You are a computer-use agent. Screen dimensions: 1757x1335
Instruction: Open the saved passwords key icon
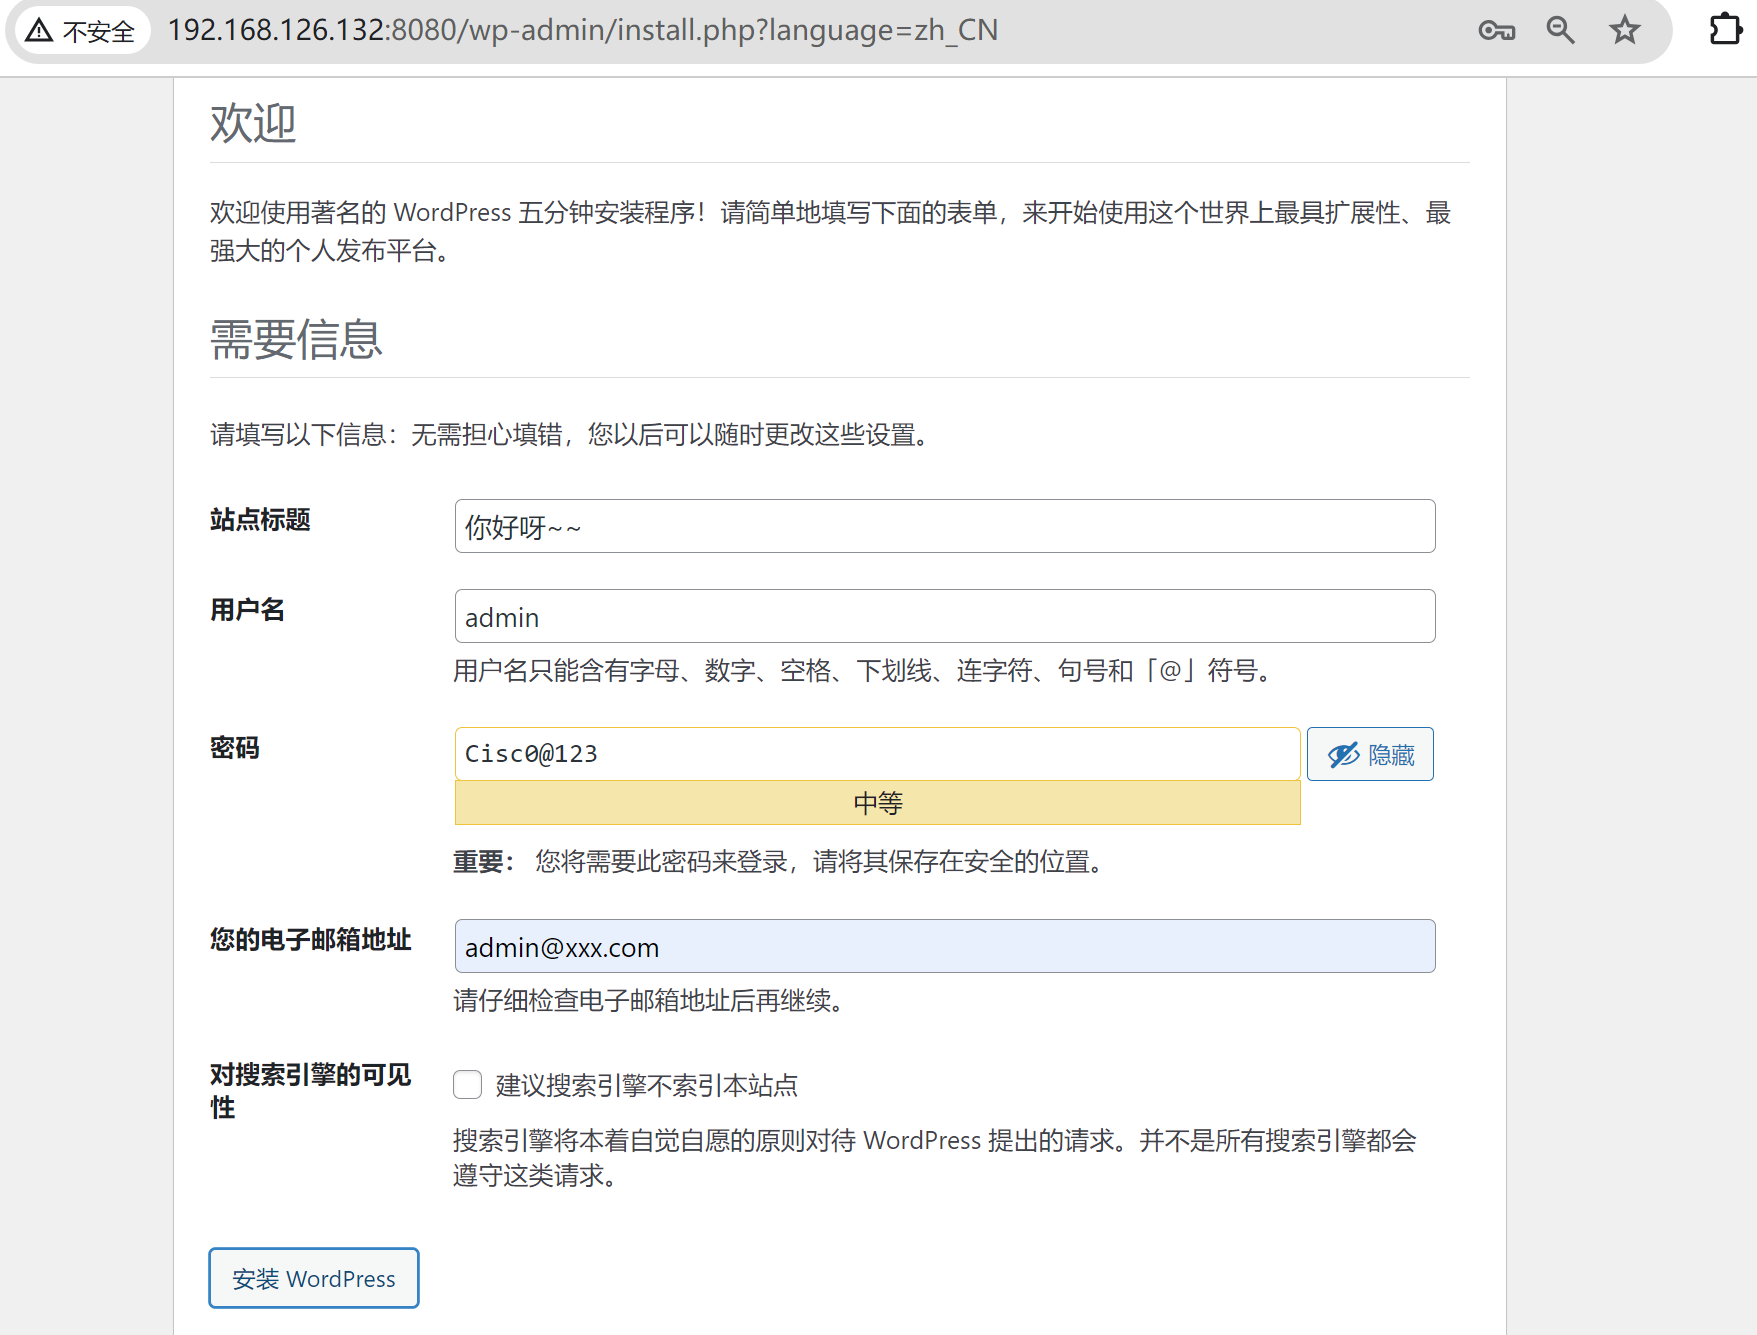1496,31
